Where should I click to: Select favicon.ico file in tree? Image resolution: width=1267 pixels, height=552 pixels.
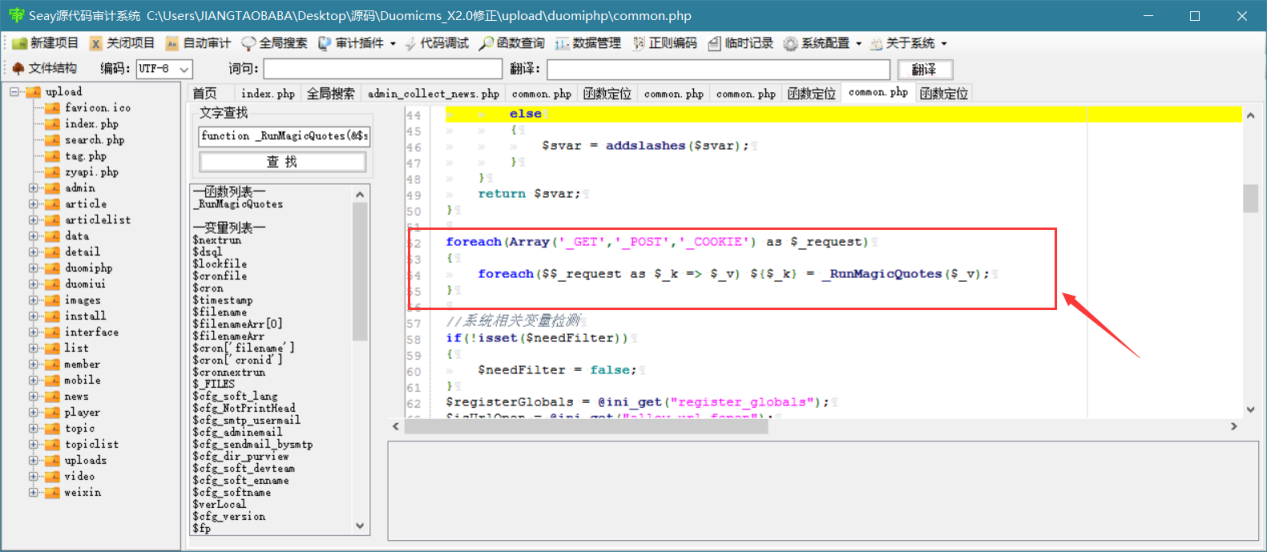97,107
